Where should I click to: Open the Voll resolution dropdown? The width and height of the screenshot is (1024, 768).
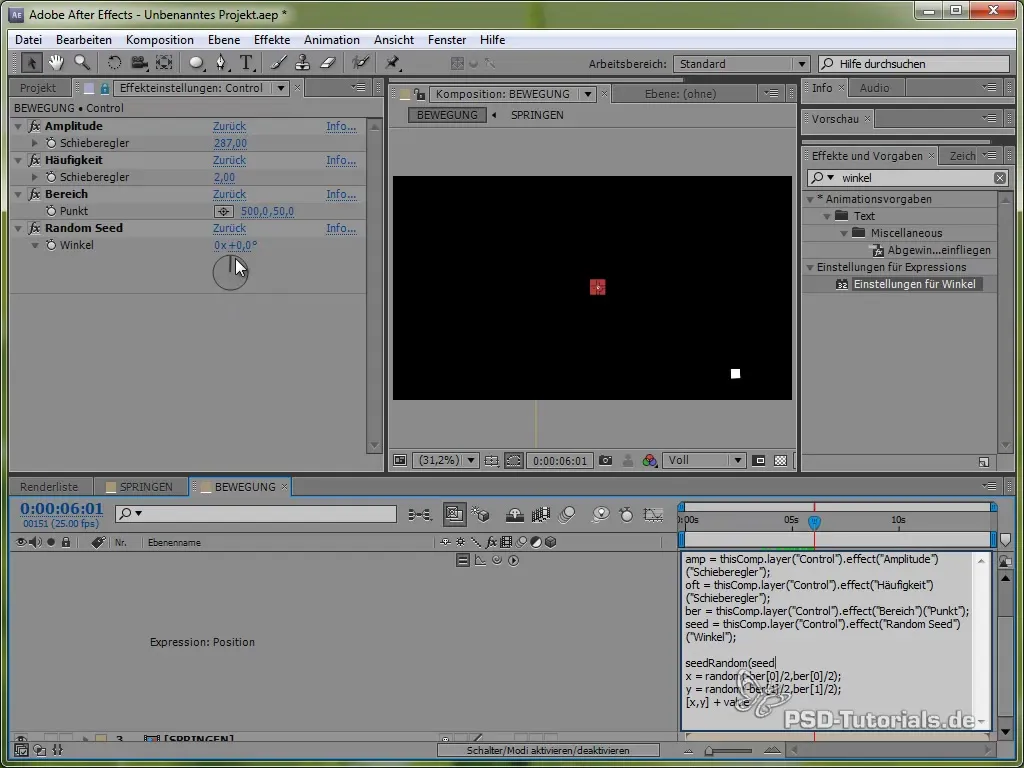[704, 460]
